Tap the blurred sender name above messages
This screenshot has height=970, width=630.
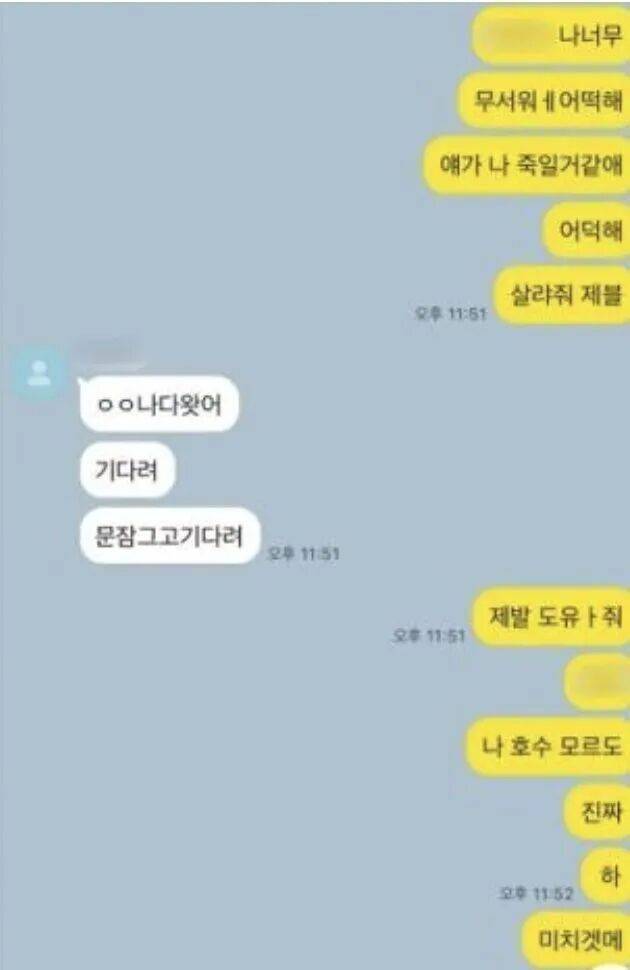point(108,350)
